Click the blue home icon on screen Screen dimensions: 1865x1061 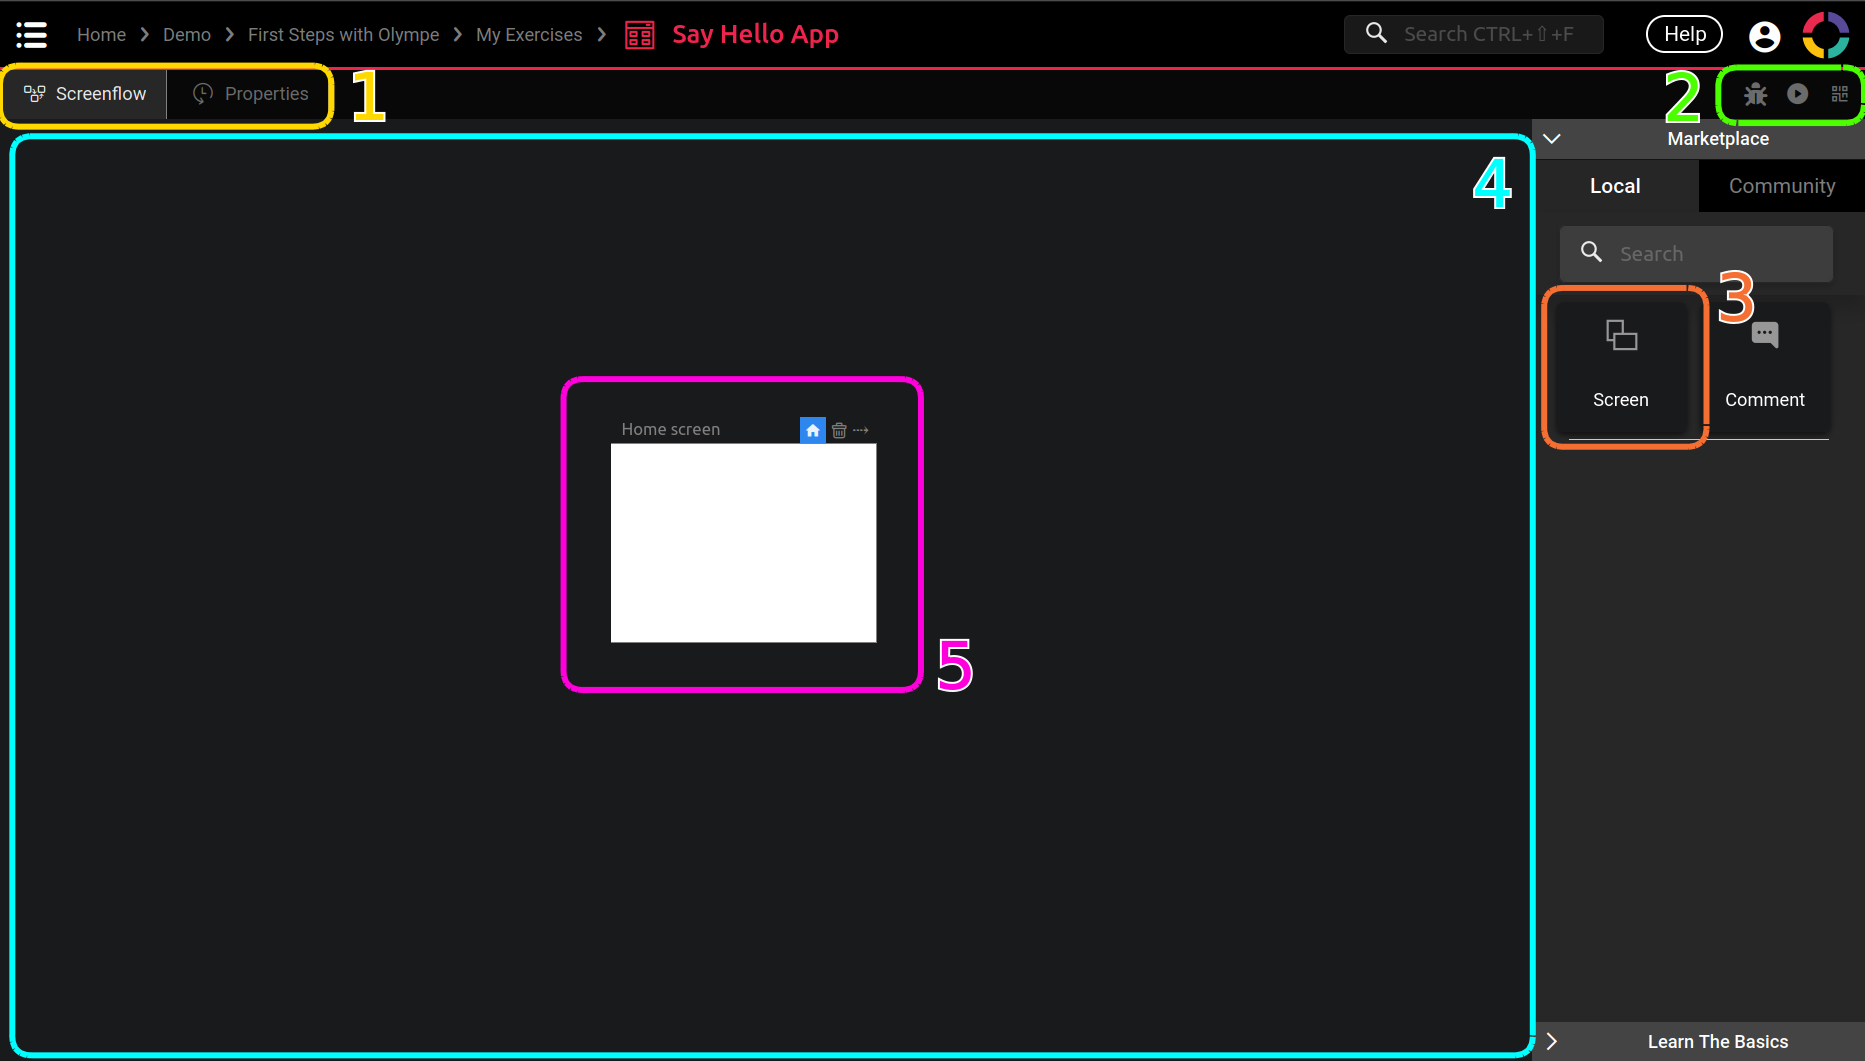point(813,430)
